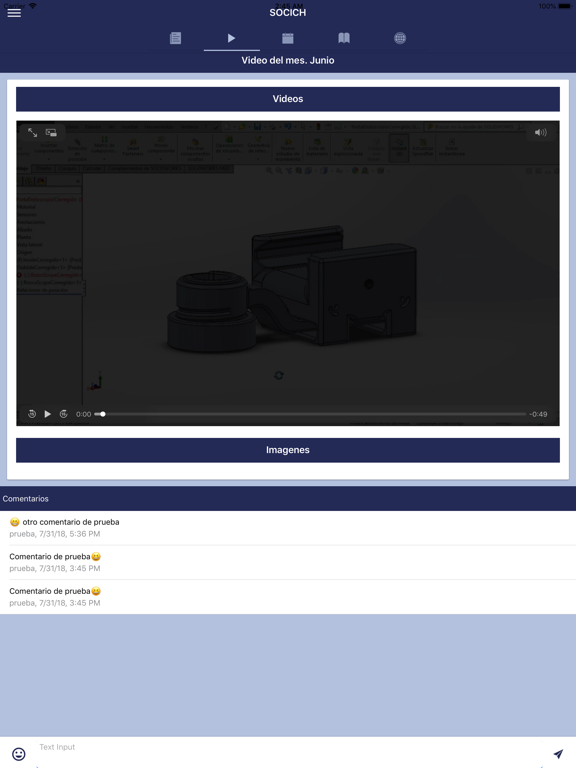Enable picture-in-picture mode

coord(51,132)
